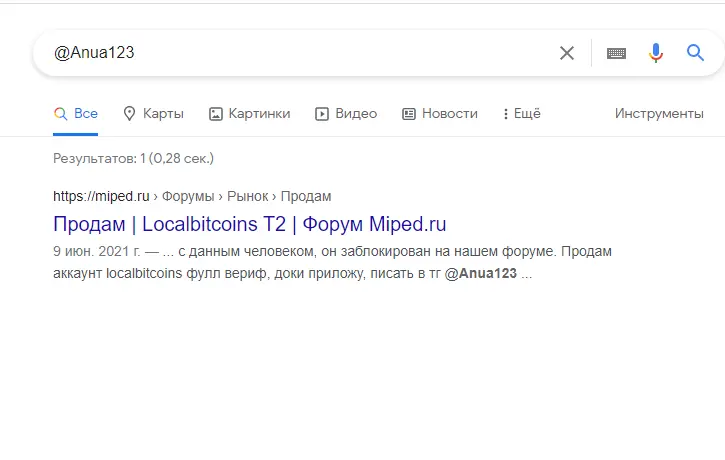Viewport: 725px width, 460px height.
Task: Click the picture icon for Картинки
Action: coord(216,114)
